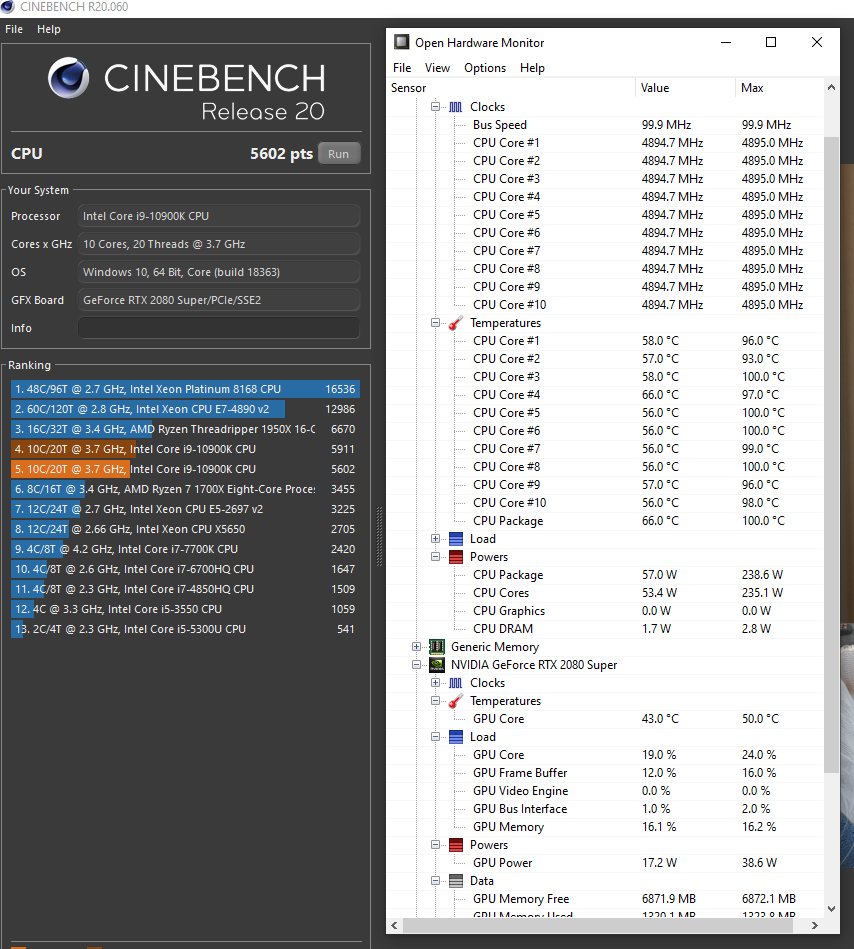Click the blue Load icon above the CPU Powers group
Screen dimensions: 854x949
coord(456,539)
